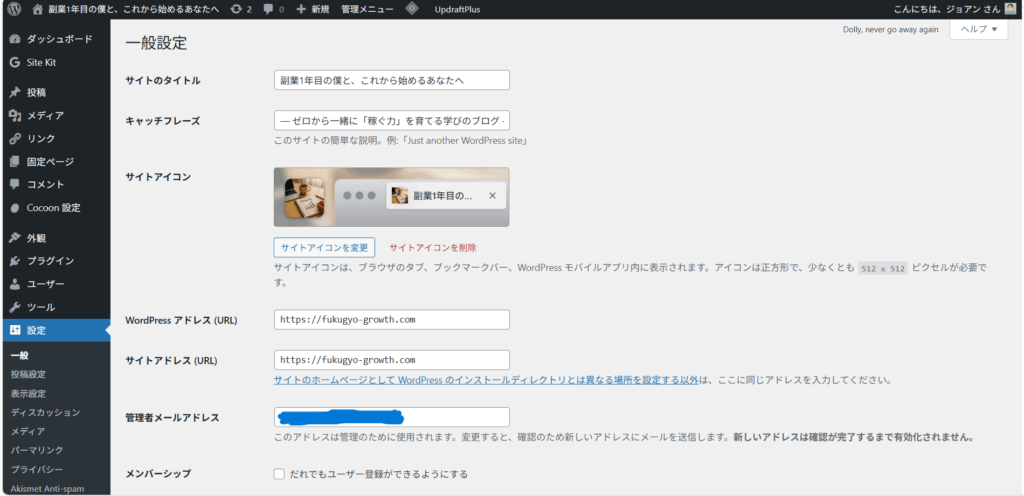Expand the ヘルプ help dropdown
1024x496 pixels.
[x=978, y=30]
